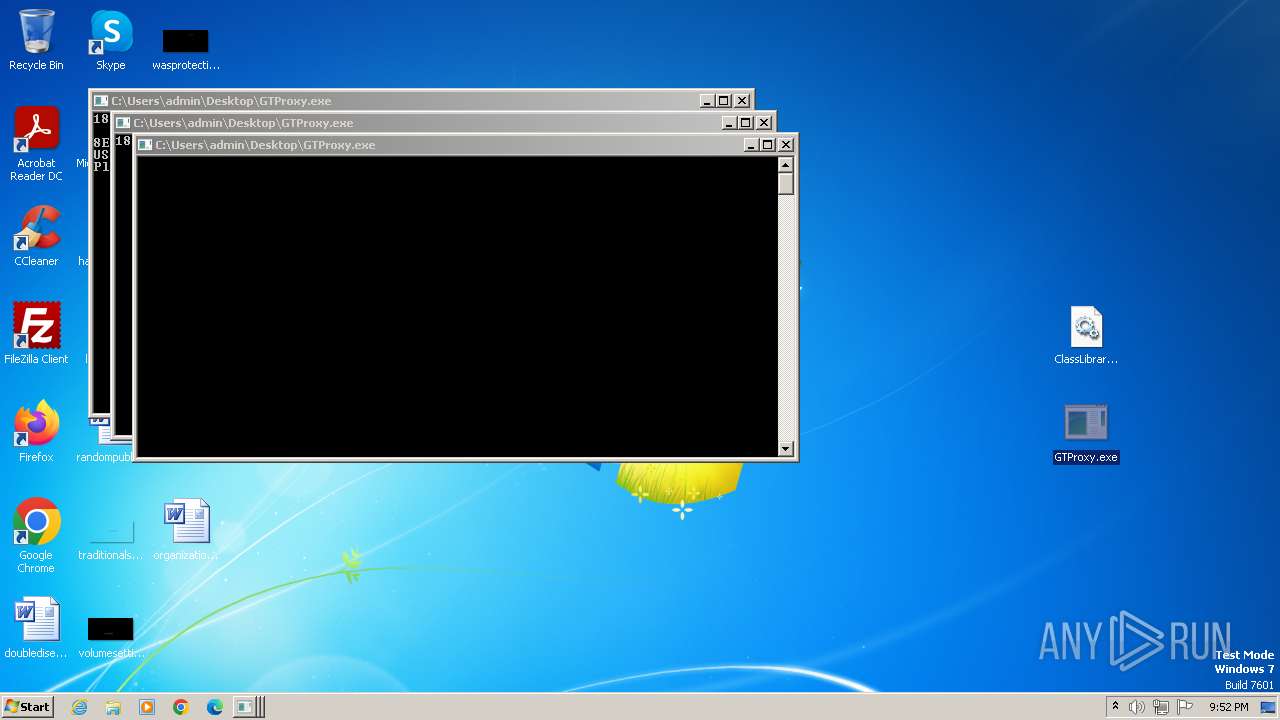Select the wasprotecti... desktop file
The width and height of the screenshot is (1280, 720).
pos(186,48)
